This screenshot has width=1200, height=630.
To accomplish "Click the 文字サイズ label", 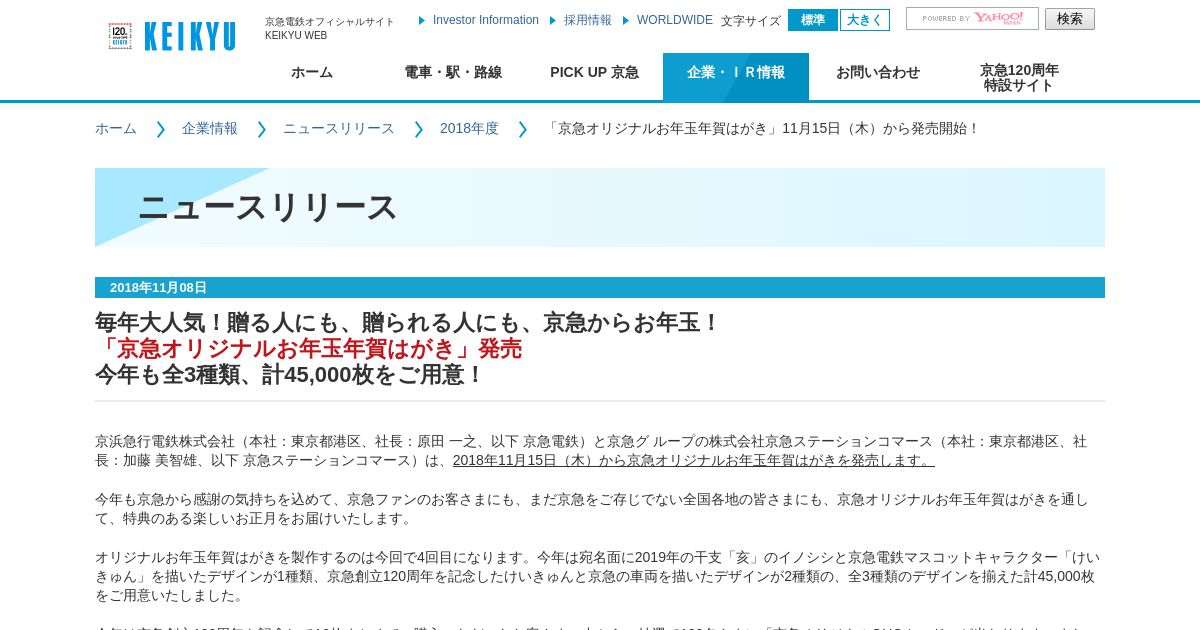I will coord(751,21).
